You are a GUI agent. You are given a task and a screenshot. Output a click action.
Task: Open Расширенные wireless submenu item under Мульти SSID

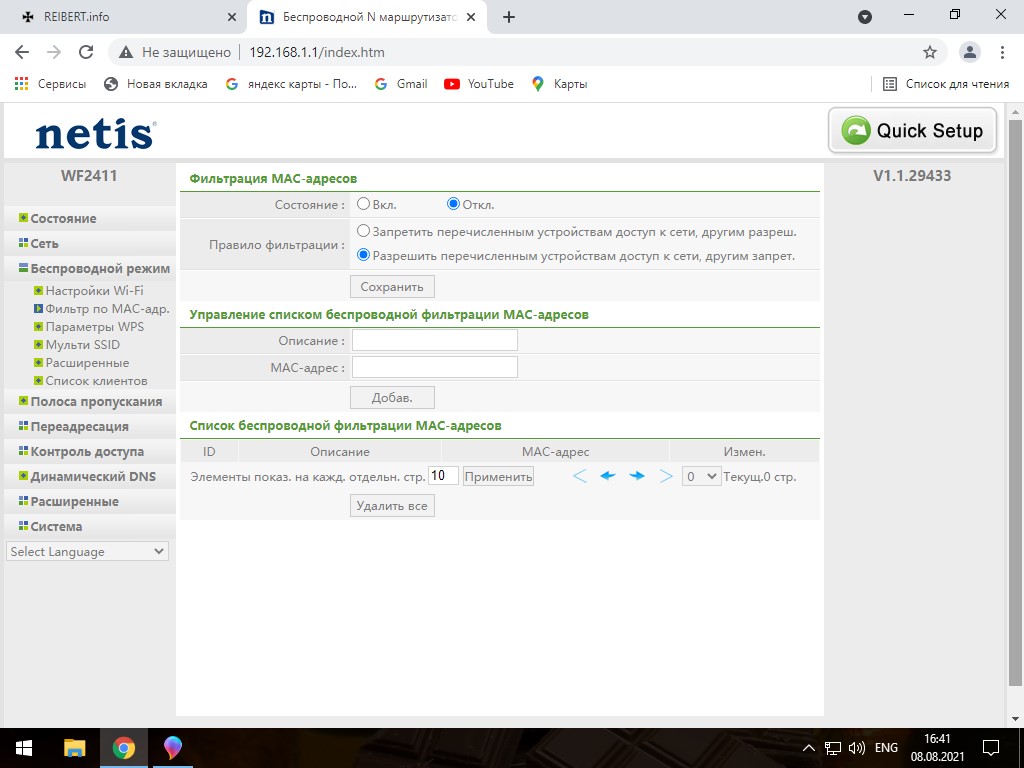pos(82,362)
